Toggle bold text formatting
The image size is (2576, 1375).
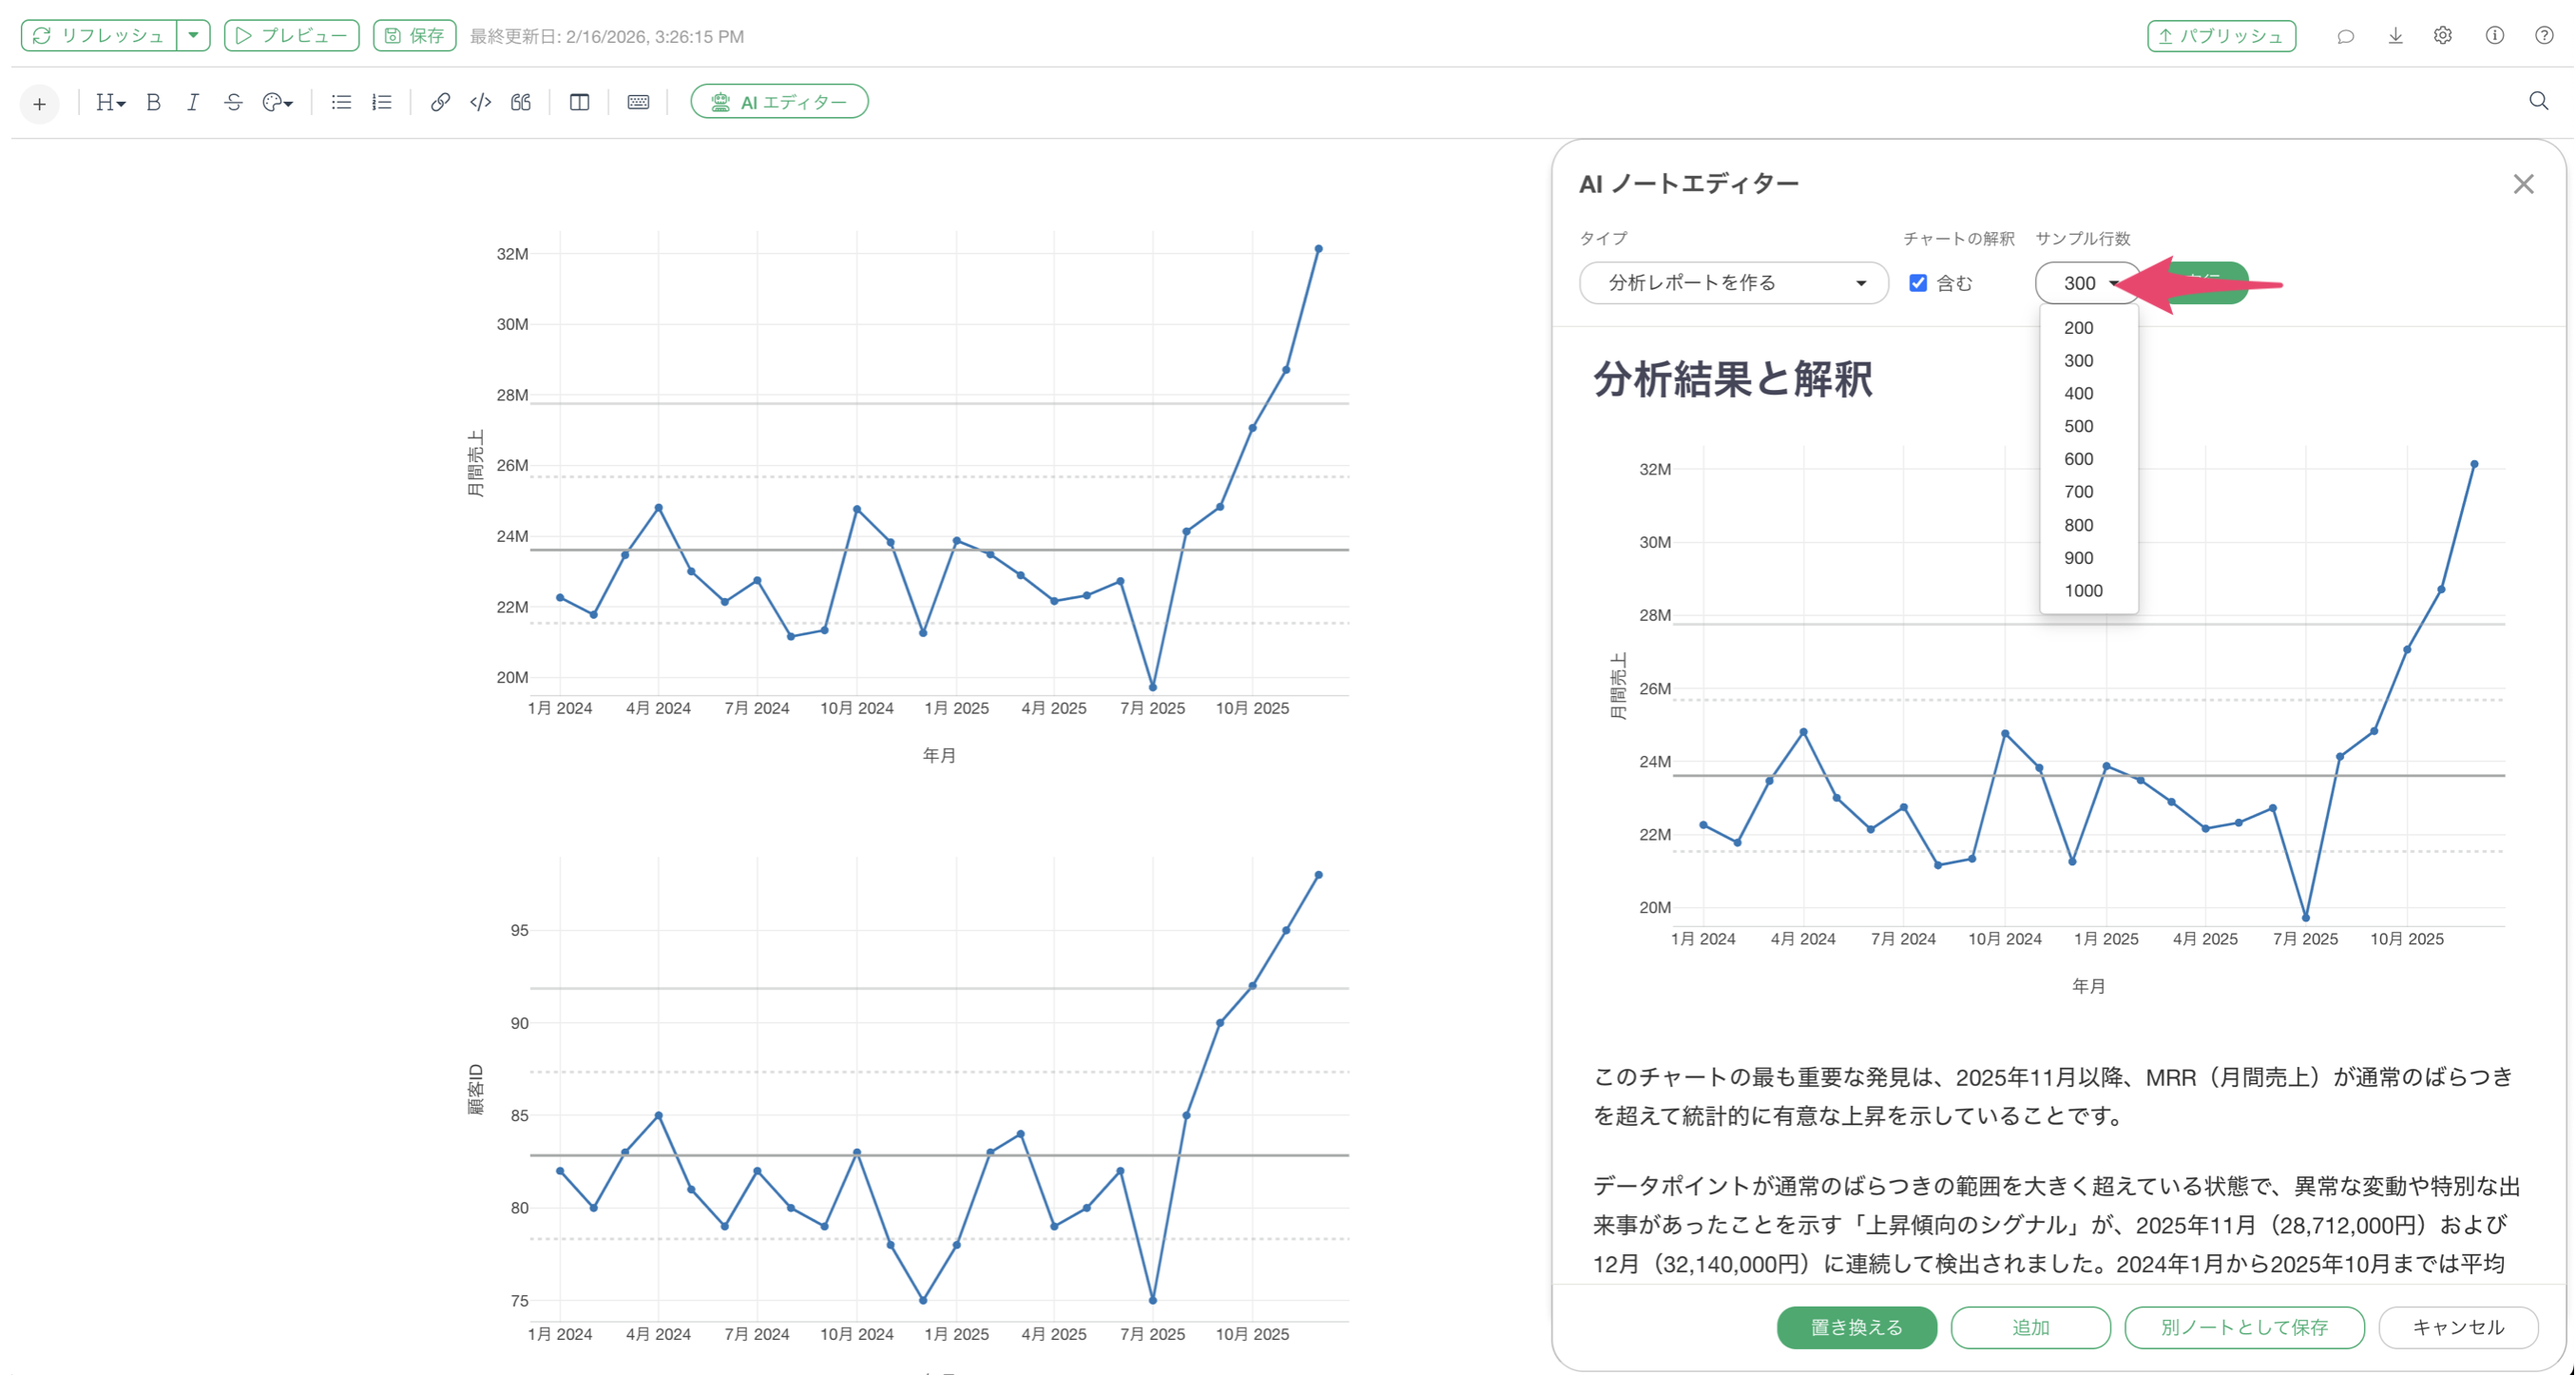[x=153, y=102]
